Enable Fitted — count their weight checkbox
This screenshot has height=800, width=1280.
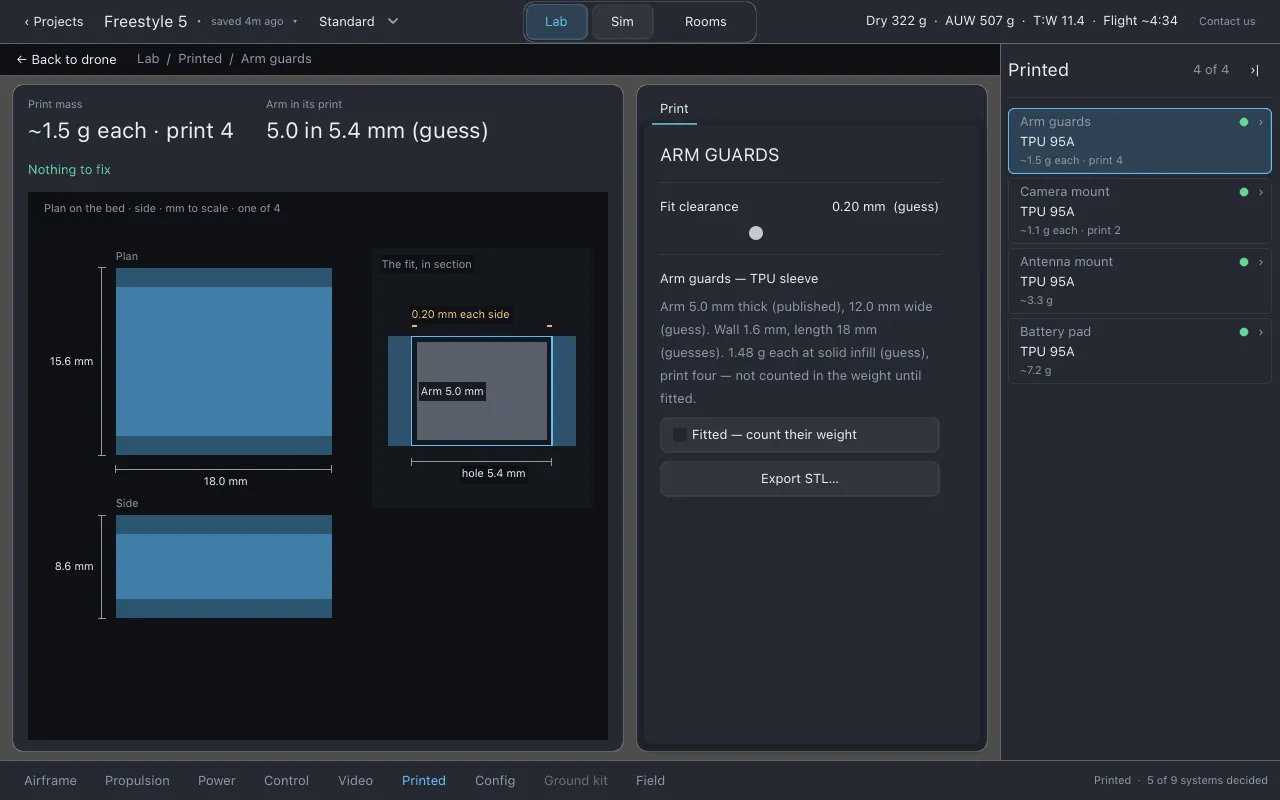[x=680, y=435]
